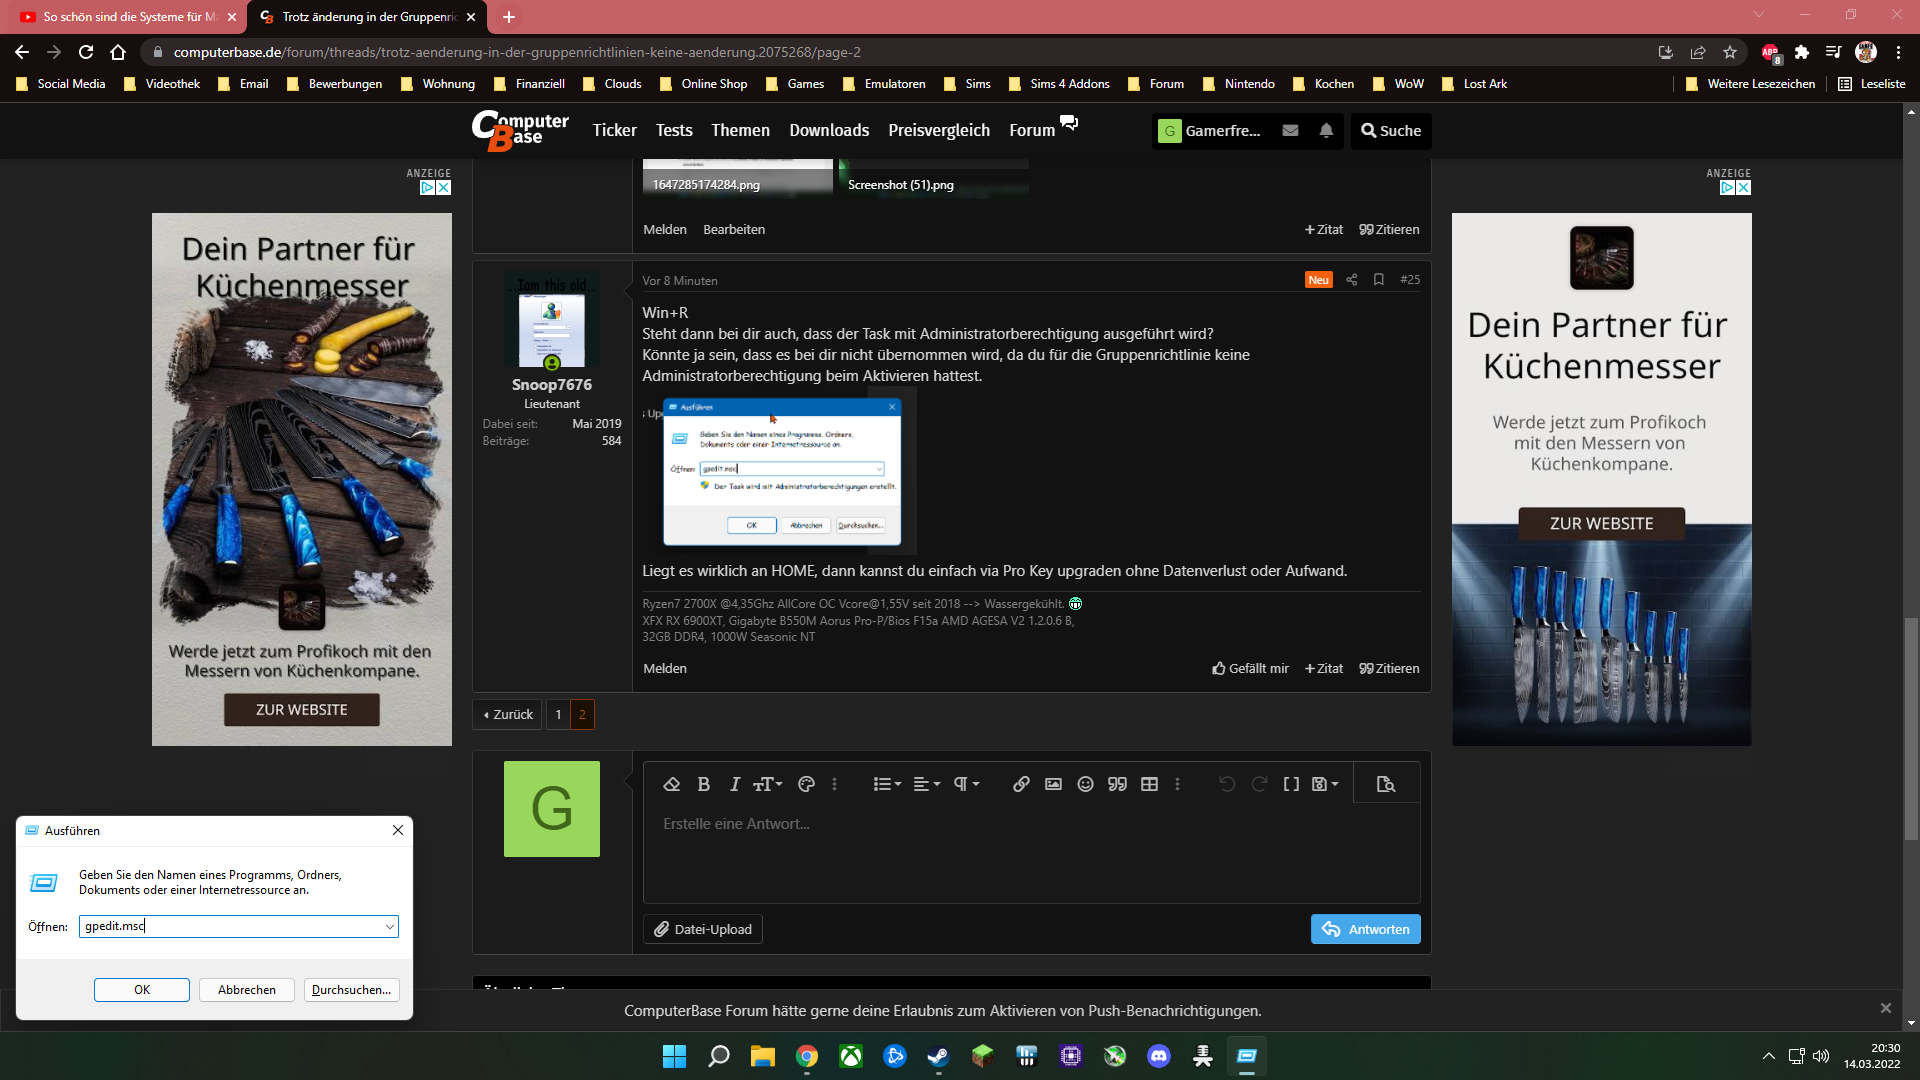
Task: Toggle BB code mode brackets icon
Action: 1291,785
